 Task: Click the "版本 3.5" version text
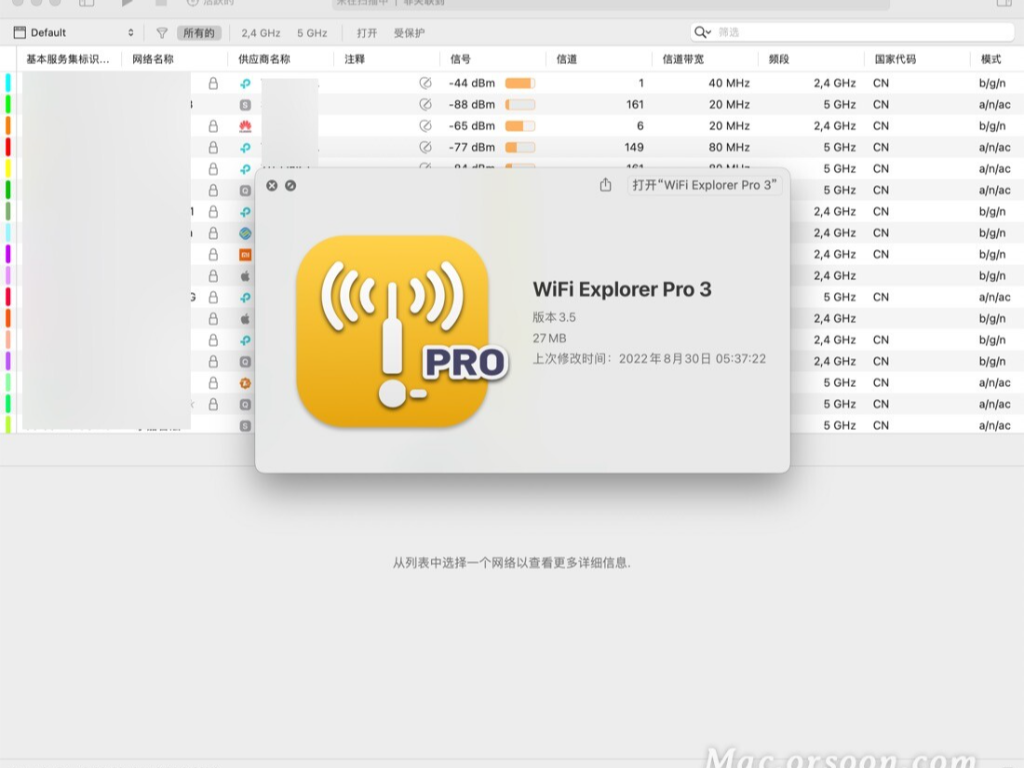coord(554,317)
